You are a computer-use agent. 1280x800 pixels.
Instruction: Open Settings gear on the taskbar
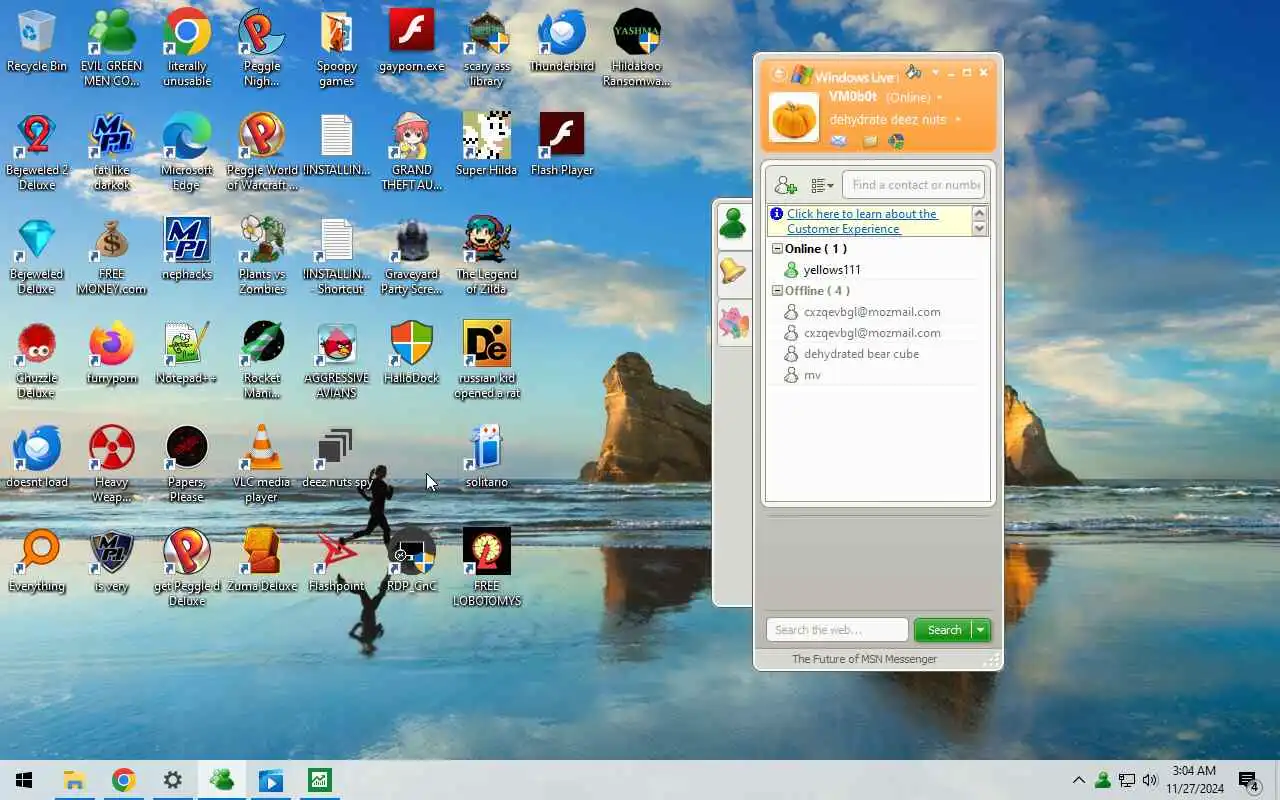172,781
